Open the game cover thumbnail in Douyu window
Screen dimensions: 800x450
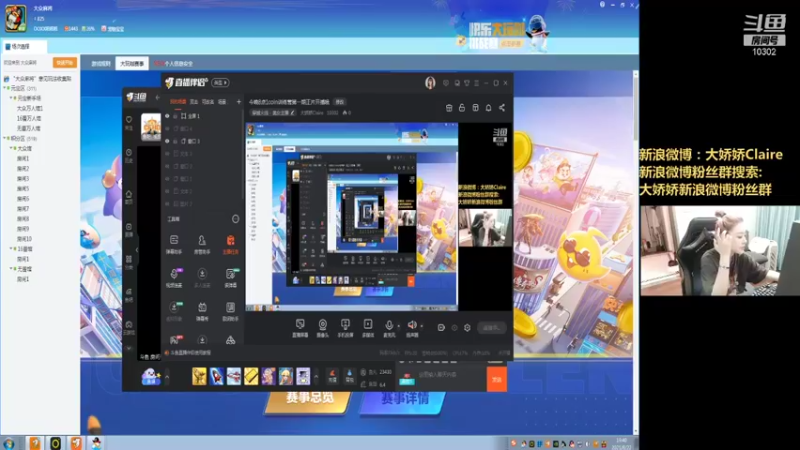[151, 127]
